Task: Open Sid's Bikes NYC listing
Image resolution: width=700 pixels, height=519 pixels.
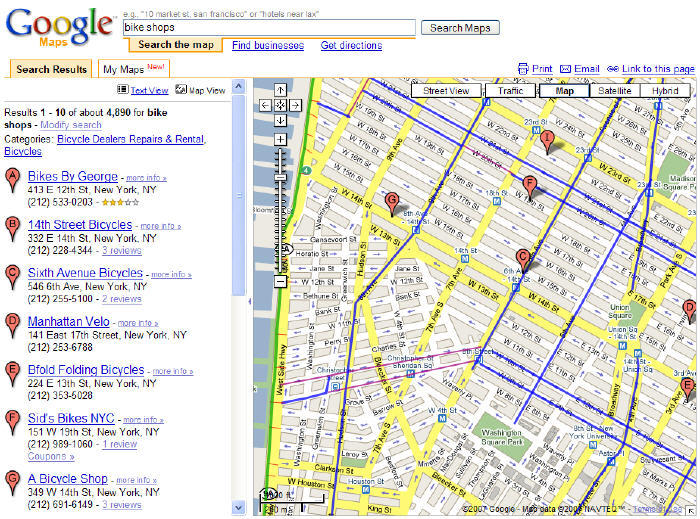Action: tap(71, 418)
